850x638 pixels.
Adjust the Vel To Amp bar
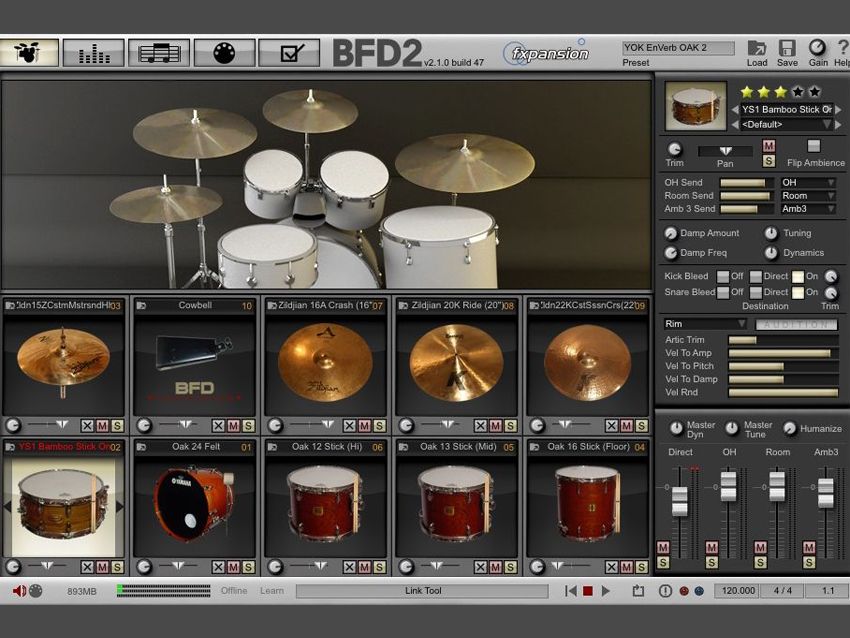point(783,353)
